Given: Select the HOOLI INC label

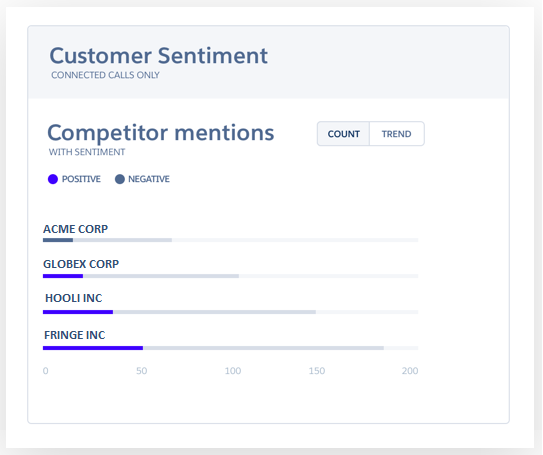Looking at the screenshot, I should (74, 298).
